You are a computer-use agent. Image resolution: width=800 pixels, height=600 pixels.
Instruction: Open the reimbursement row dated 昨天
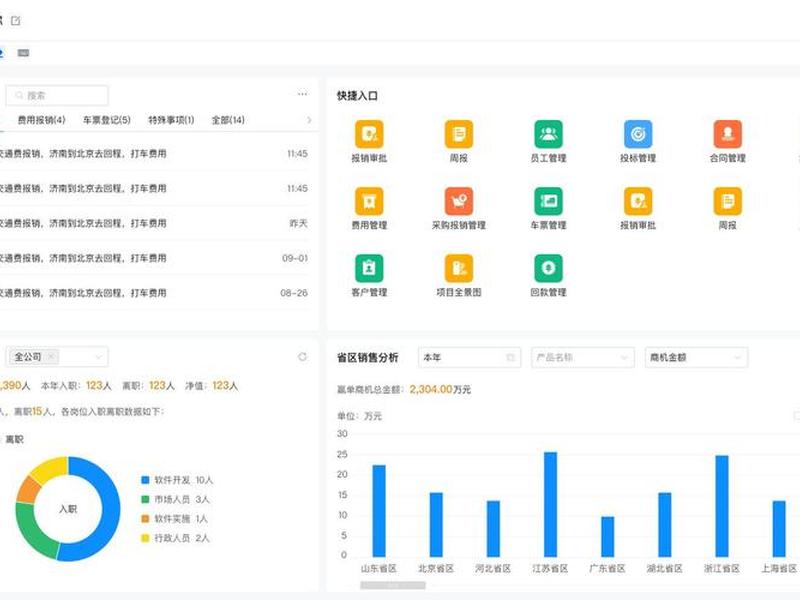[156, 223]
